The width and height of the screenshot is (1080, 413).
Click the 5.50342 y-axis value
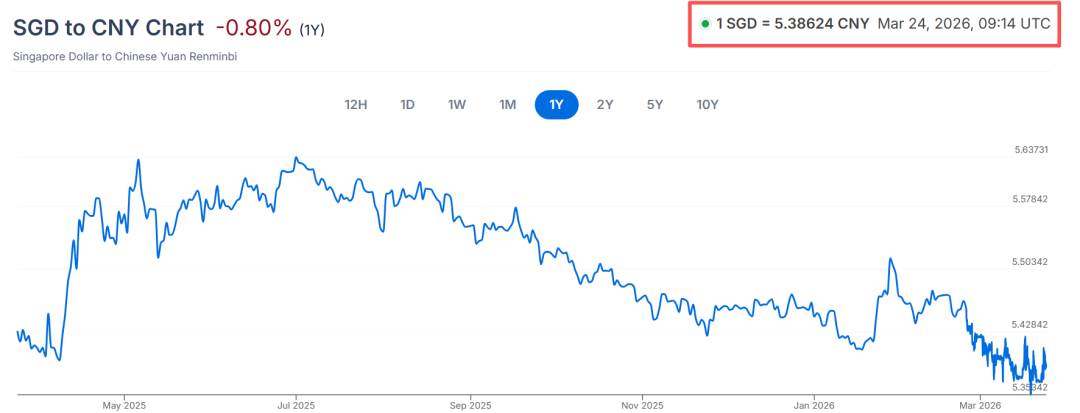pyautogui.click(x=1030, y=262)
